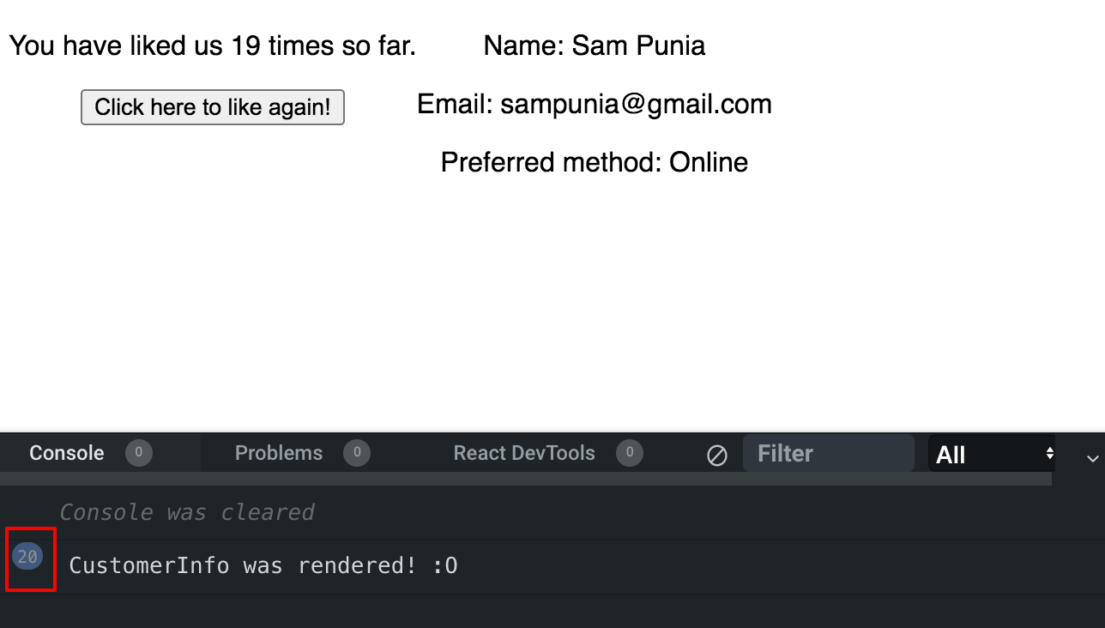Switch to the Console tab
This screenshot has width=1105, height=628.
coord(66,453)
